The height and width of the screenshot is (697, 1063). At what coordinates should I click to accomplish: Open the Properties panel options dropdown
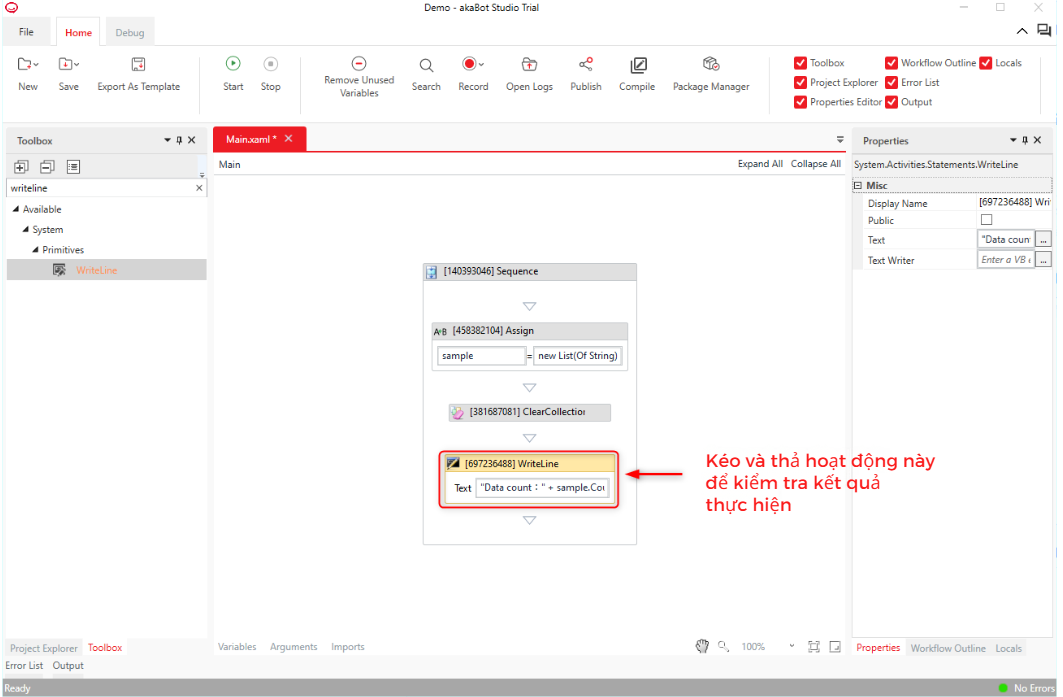(1014, 140)
